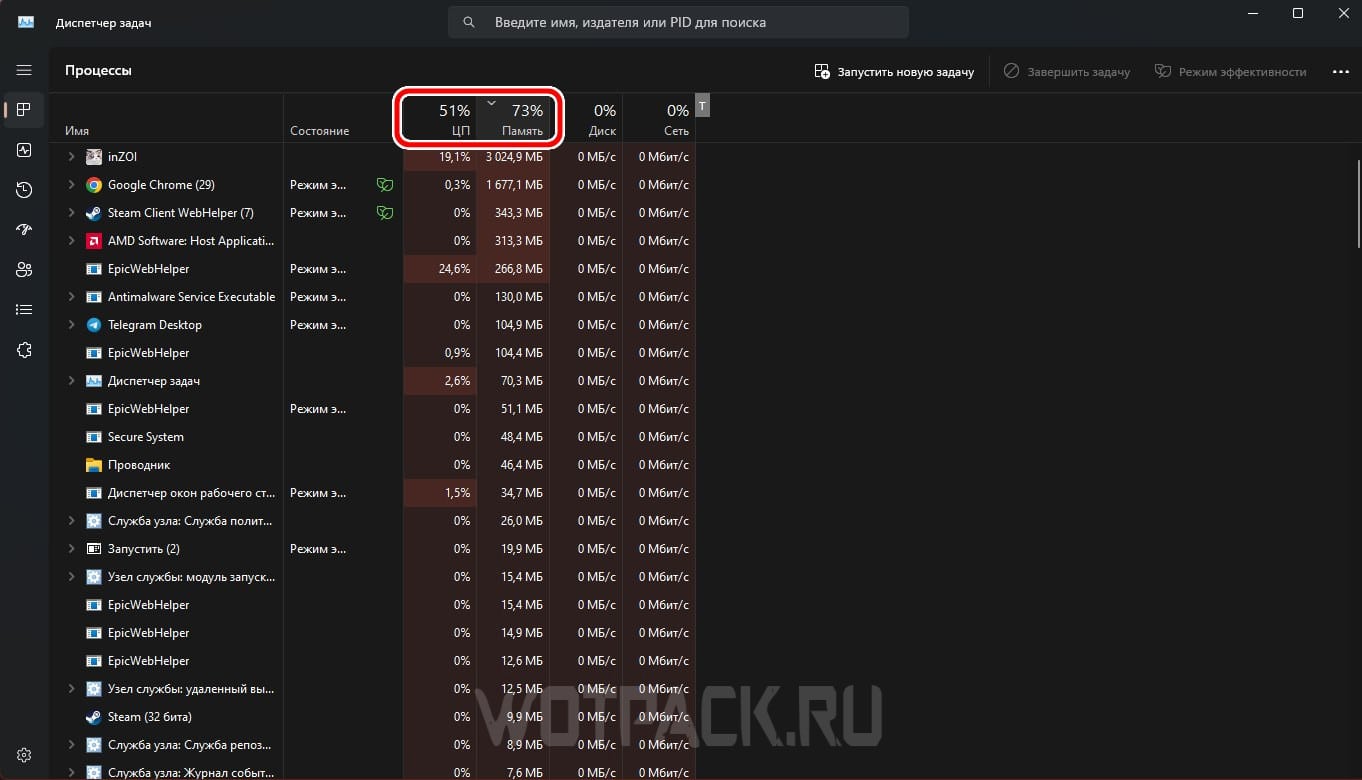Open the three-dots more options menu
The height and width of the screenshot is (780, 1362).
point(1341,72)
